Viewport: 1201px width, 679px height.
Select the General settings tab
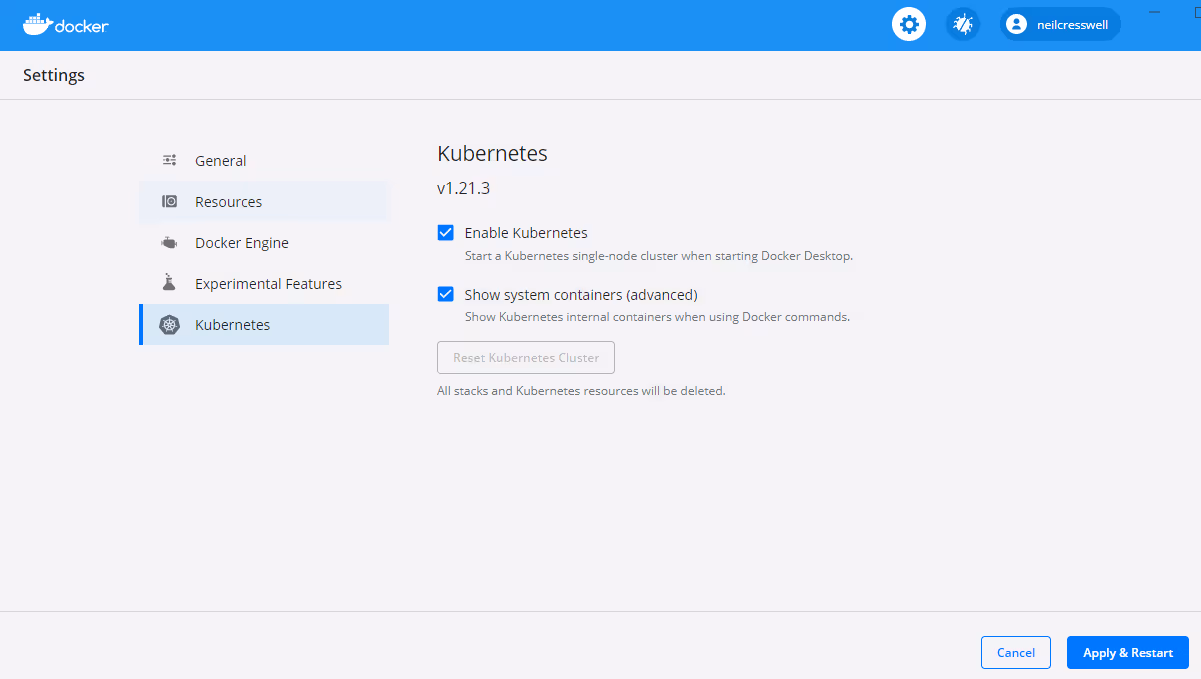(x=264, y=160)
